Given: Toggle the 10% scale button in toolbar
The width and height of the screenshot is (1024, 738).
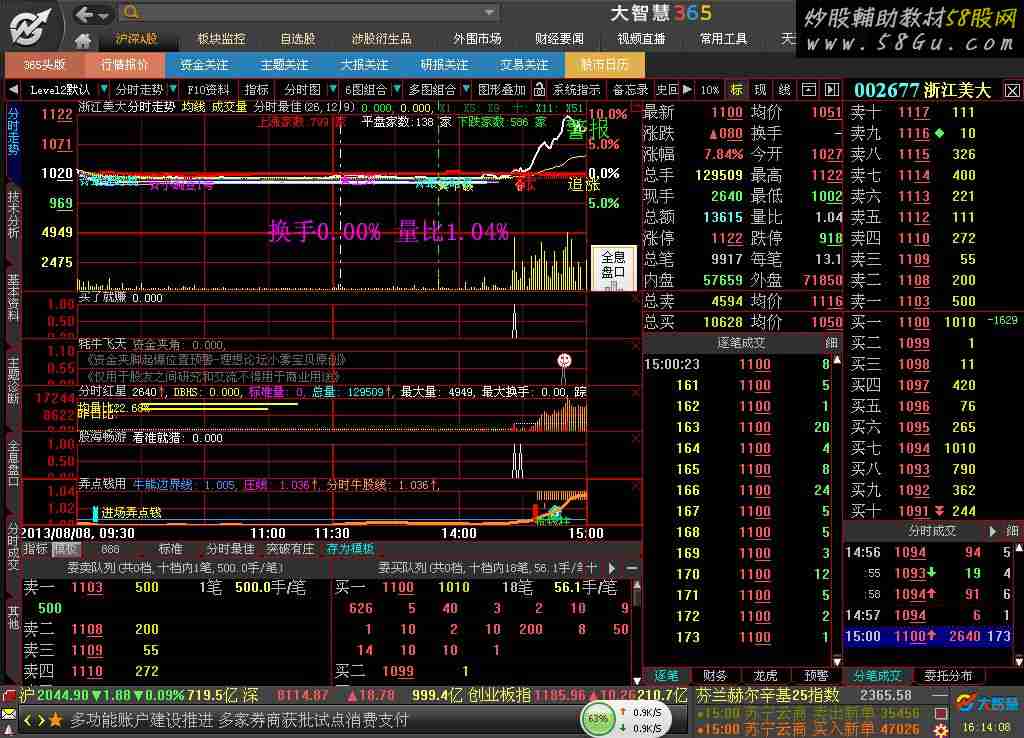Looking at the screenshot, I should pos(710,89).
